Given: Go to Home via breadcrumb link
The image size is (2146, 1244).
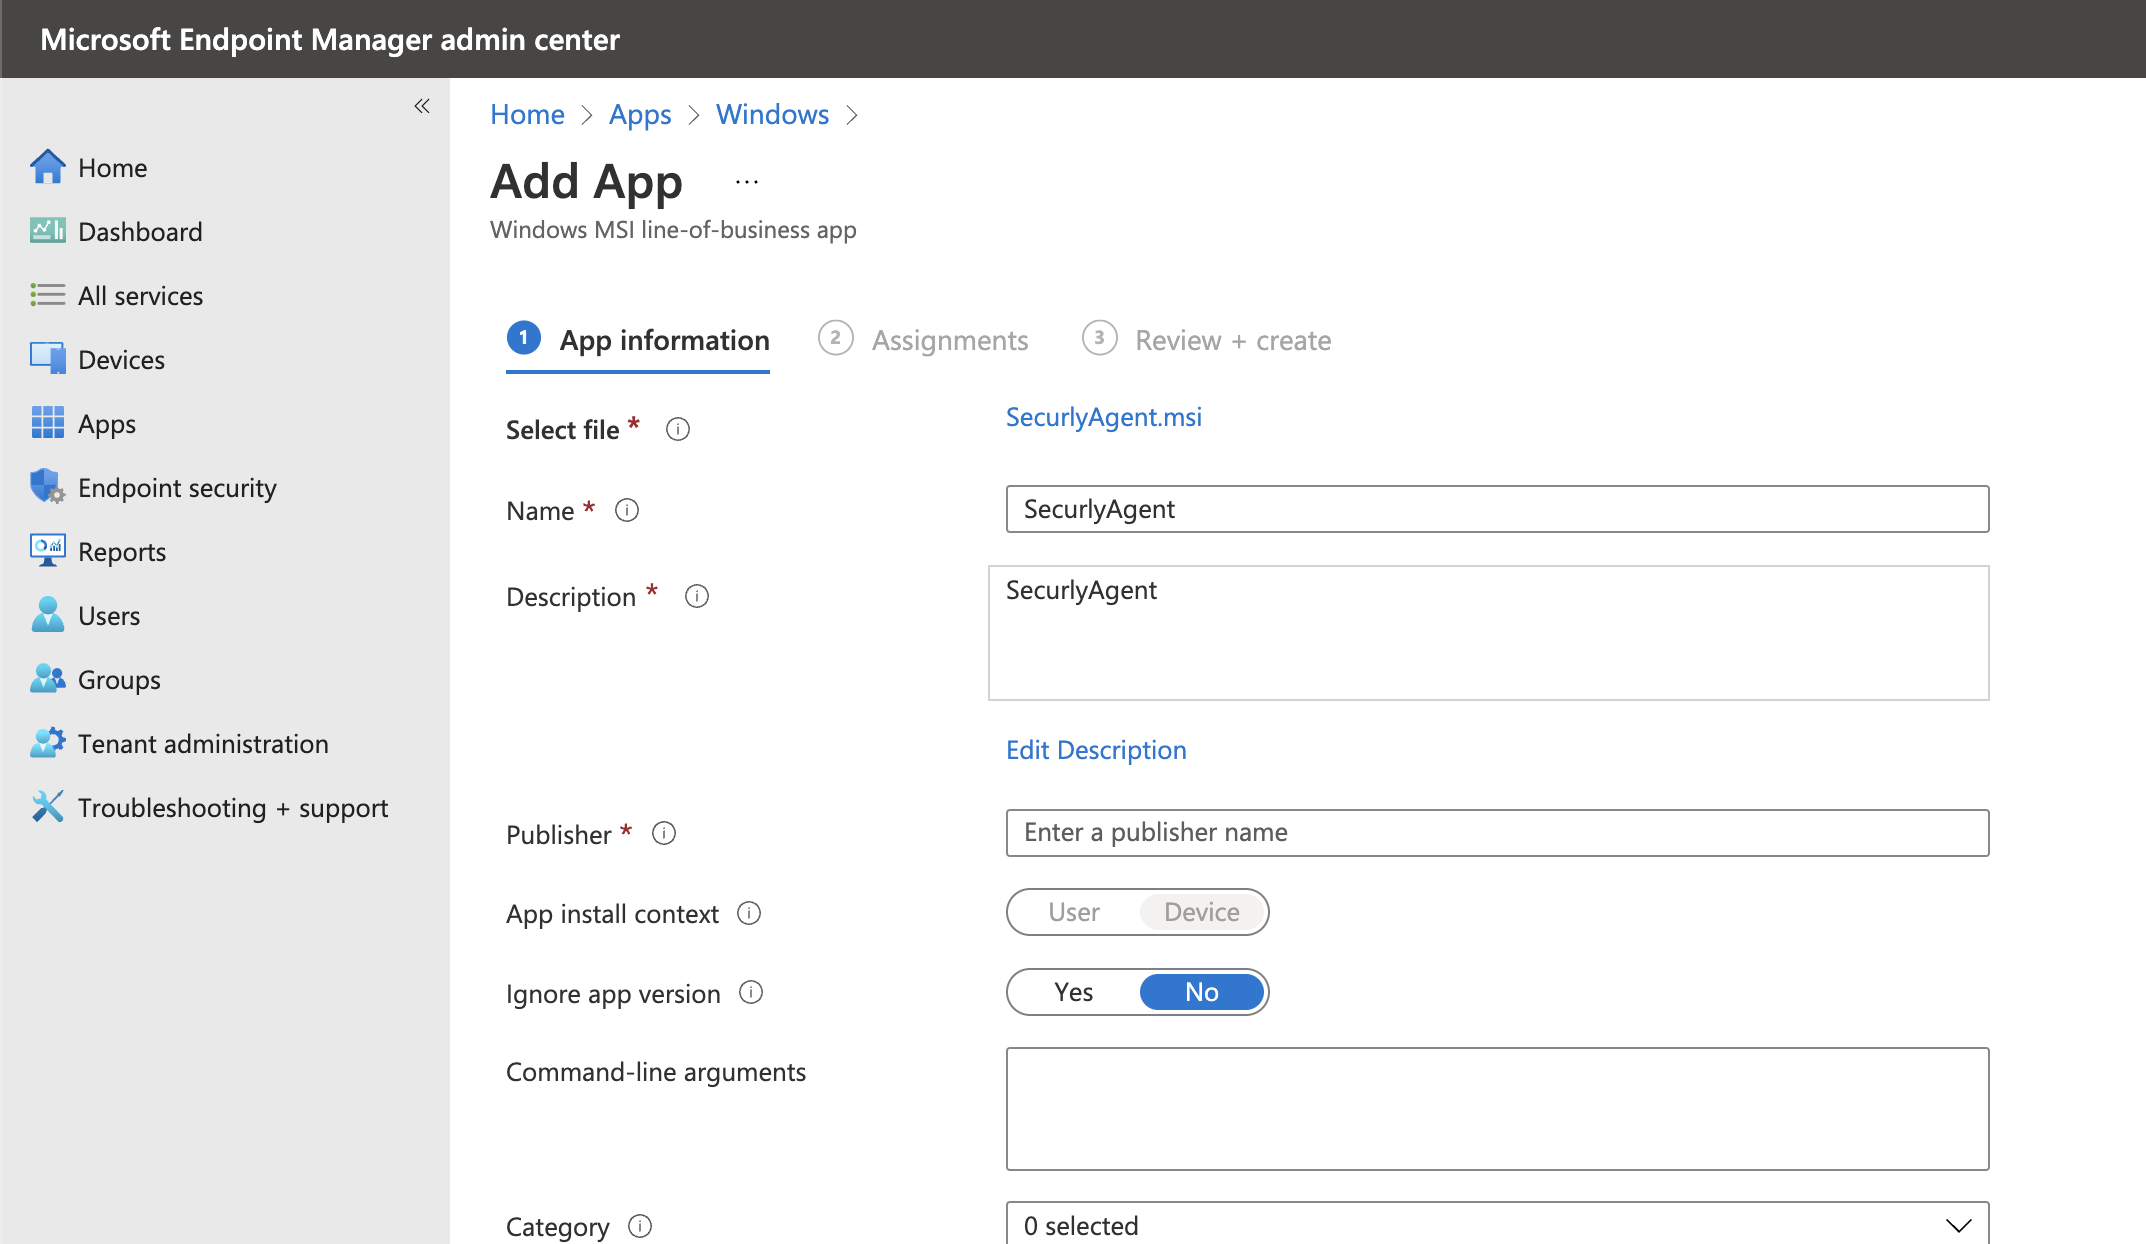Looking at the screenshot, I should pyautogui.click(x=527, y=114).
